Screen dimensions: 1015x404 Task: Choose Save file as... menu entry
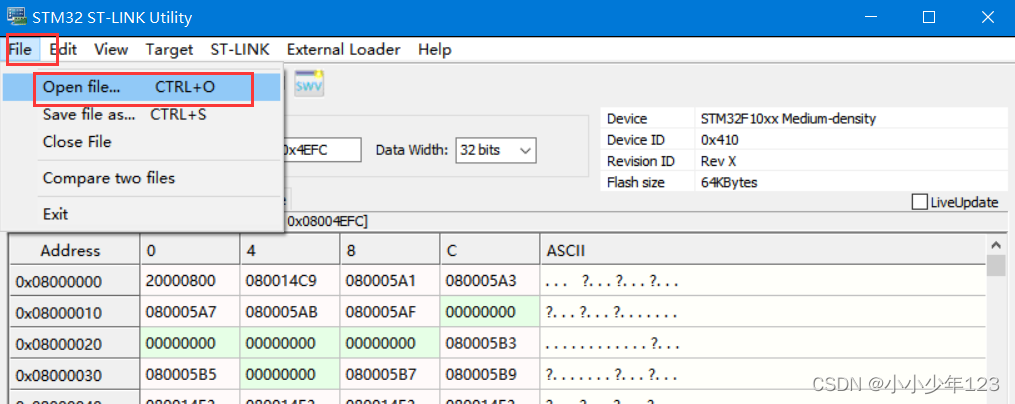[141, 115]
